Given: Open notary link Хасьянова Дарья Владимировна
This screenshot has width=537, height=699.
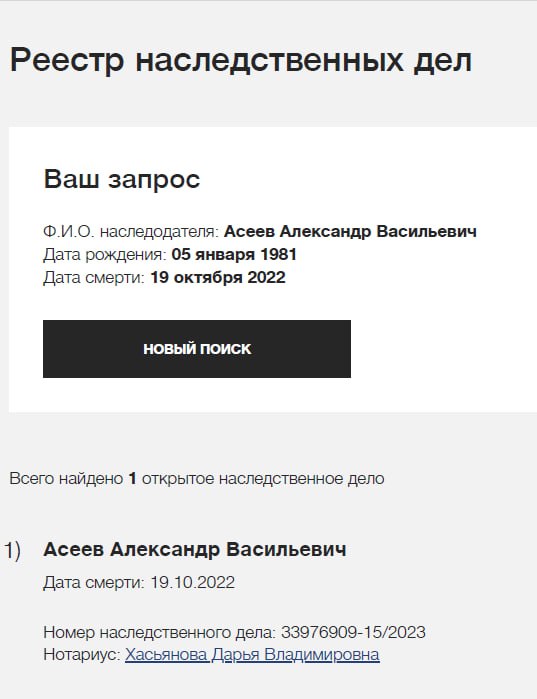Looking at the screenshot, I should 252,654.
